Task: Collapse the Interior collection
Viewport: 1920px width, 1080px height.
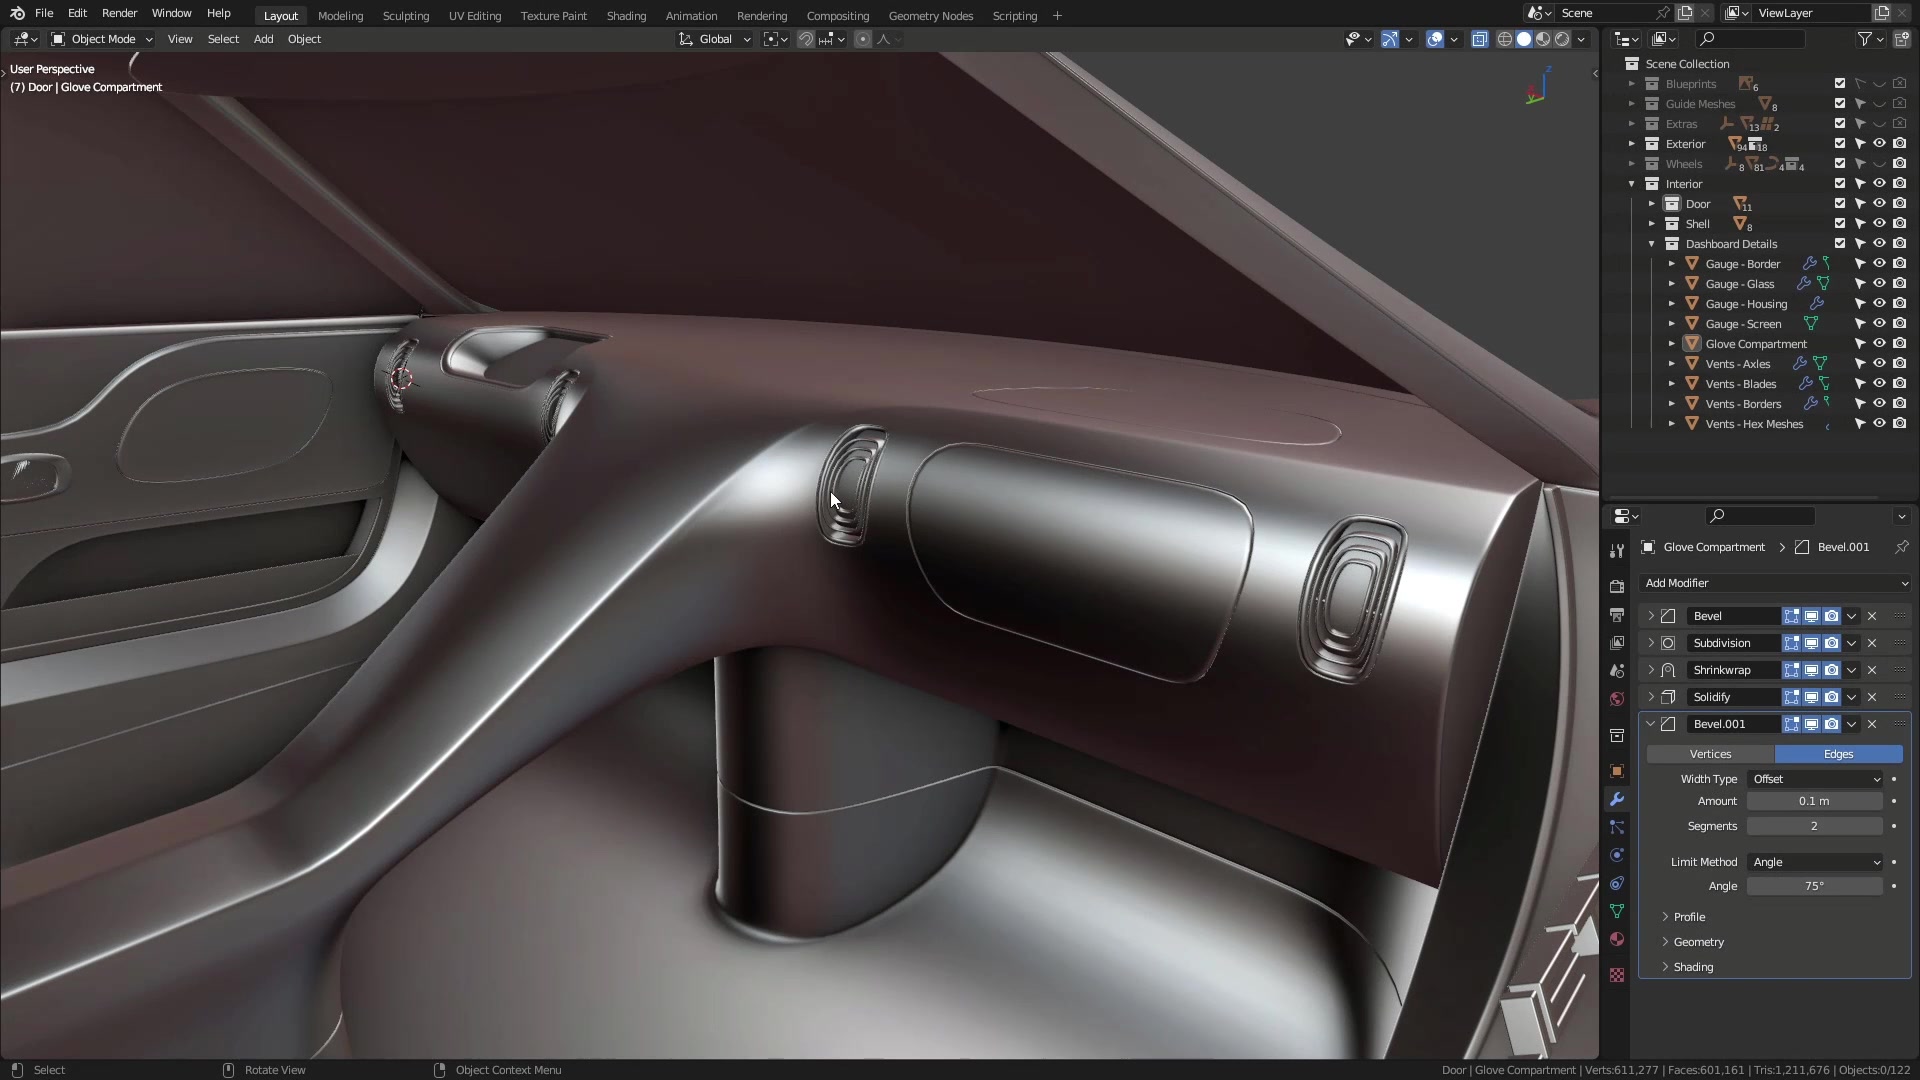Action: pos(1632,184)
